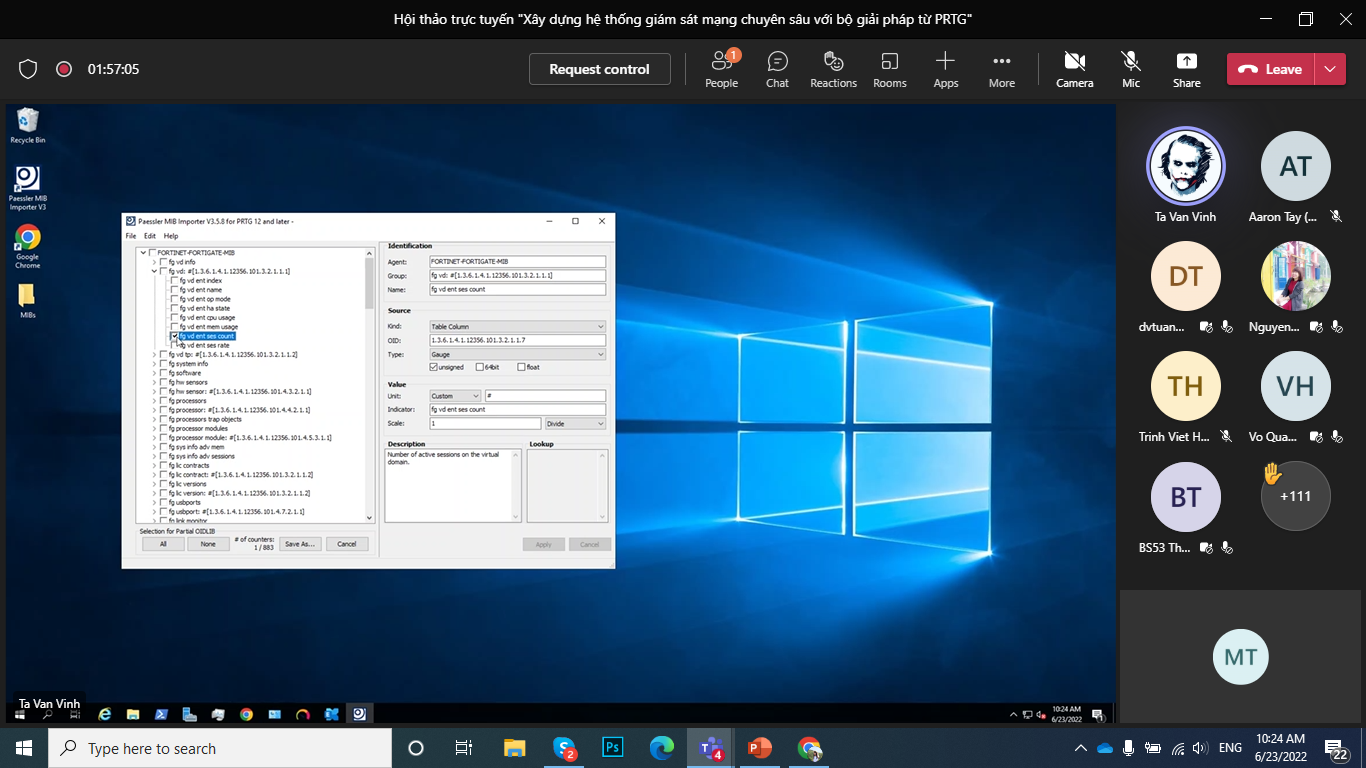This screenshot has width=1366, height=768.
Task: Open PowerPoint from local taskbar
Action: (x=760, y=748)
